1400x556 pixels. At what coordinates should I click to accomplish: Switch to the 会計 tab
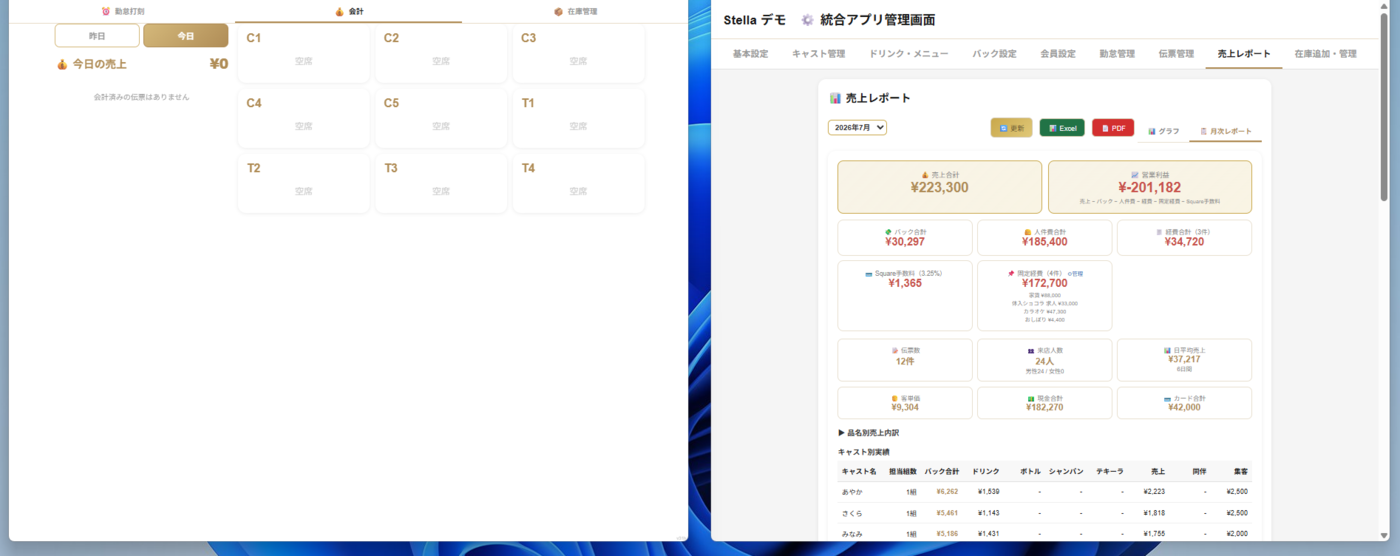point(349,11)
